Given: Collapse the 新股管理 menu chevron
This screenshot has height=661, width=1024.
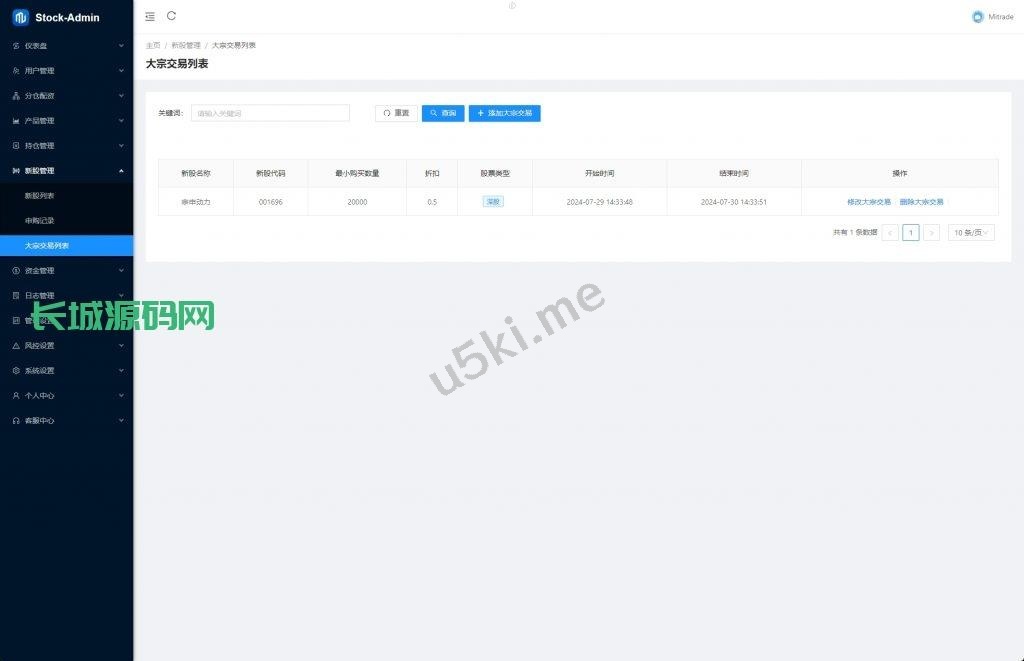Looking at the screenshot, I should coord(121,170).
